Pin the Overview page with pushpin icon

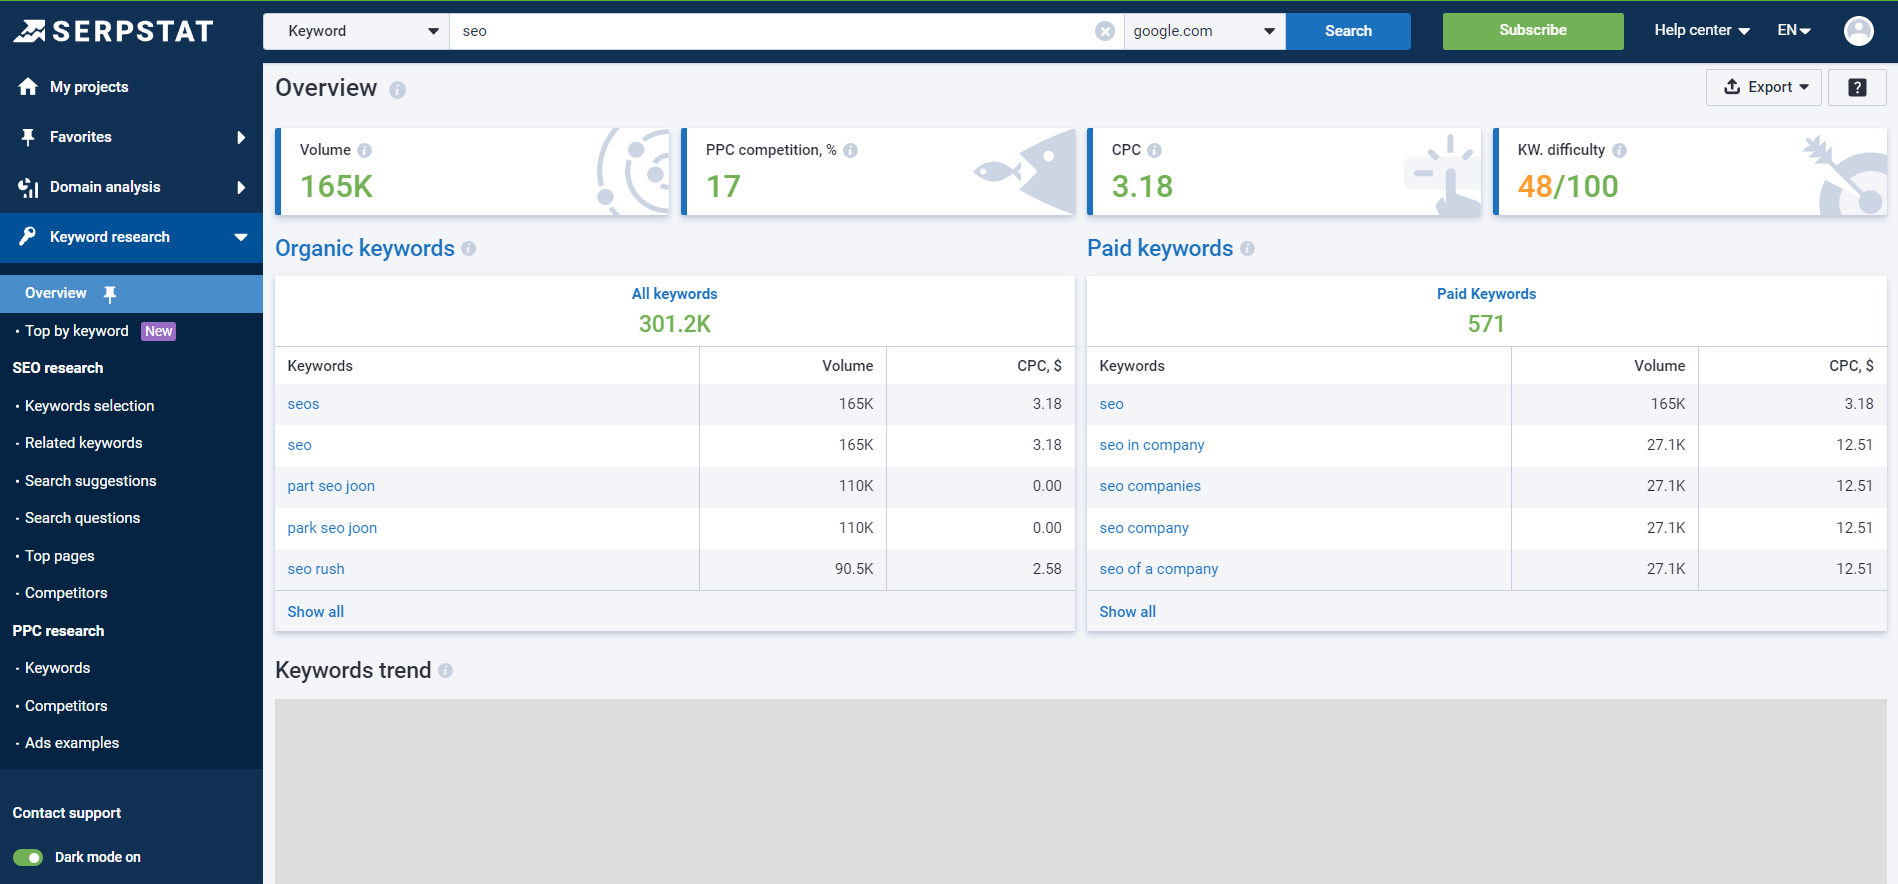coord(110,294)
